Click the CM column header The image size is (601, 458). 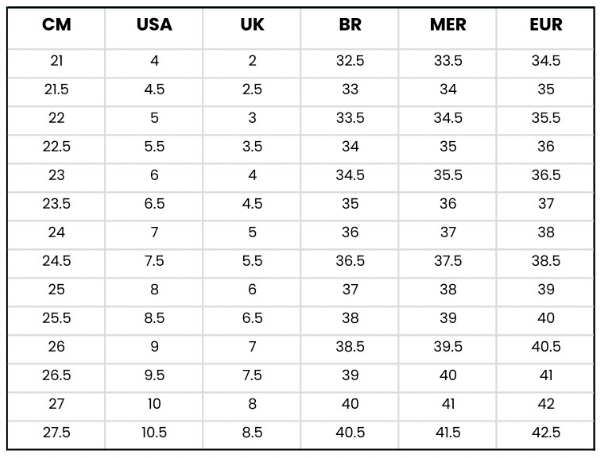[57, 25]
